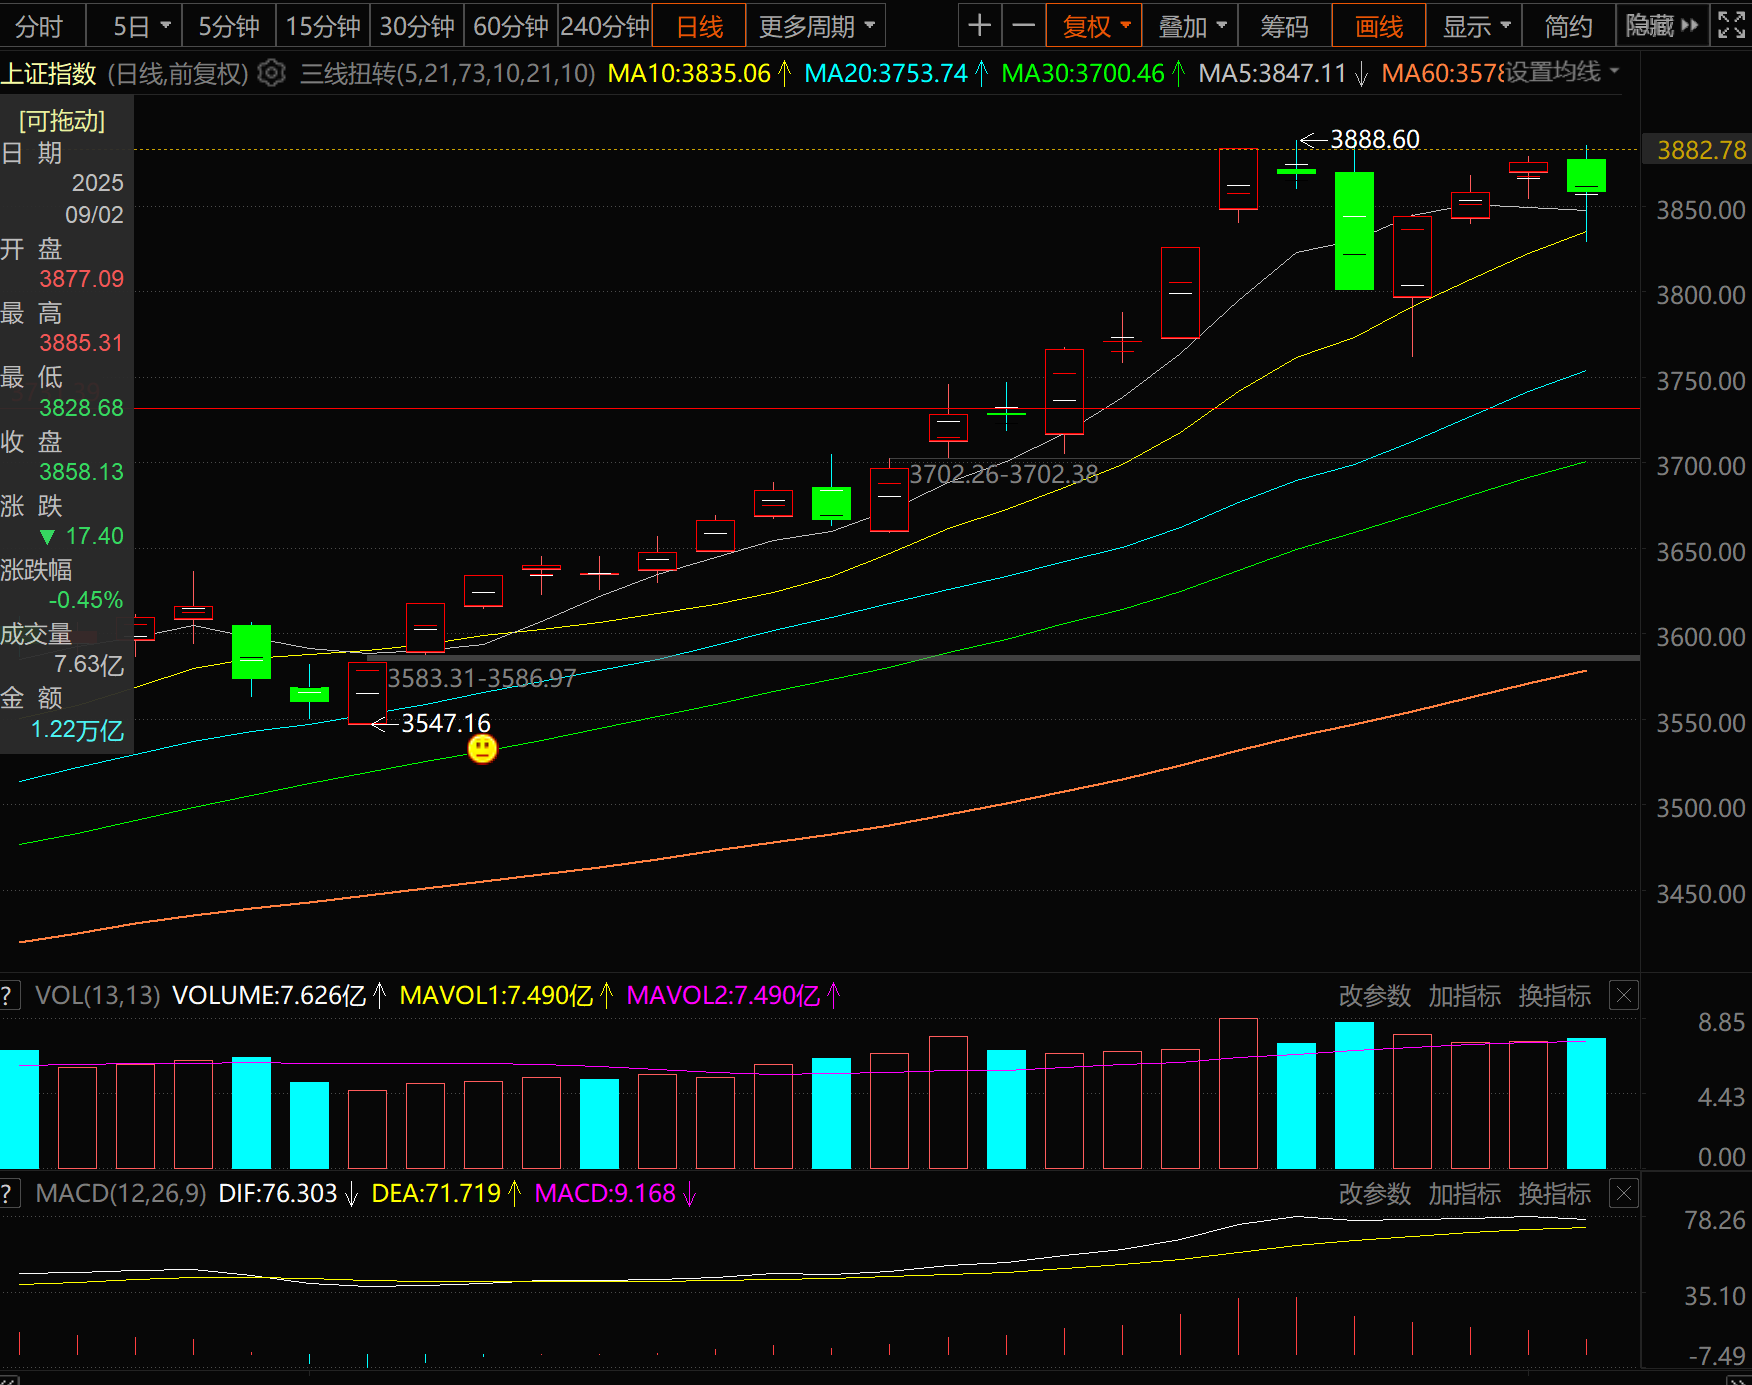Viewport: 1752px width, 1385px height.
Task: Toggle the 隐藏 side panel button
Action: (x=1662, y=26)
